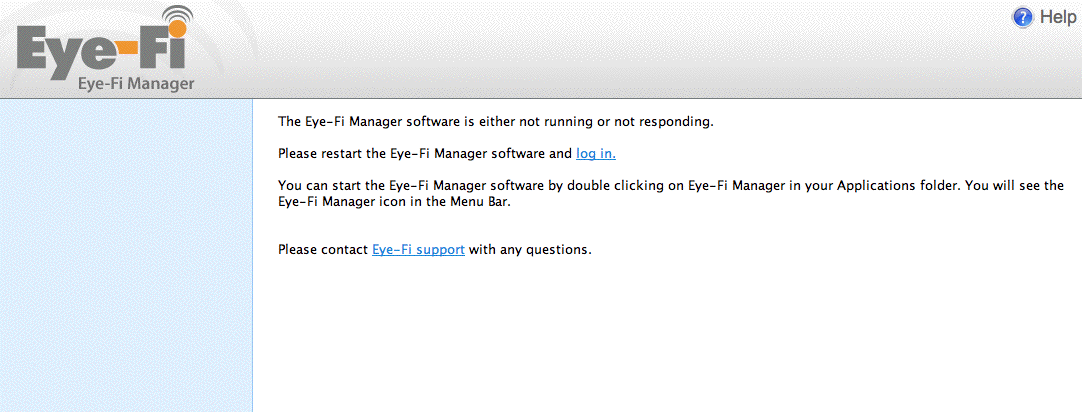Image resolution: width=1082 pixels, height=412 pixels.
Task: Click the "Fi" portion of the logo
Action: 170,51
